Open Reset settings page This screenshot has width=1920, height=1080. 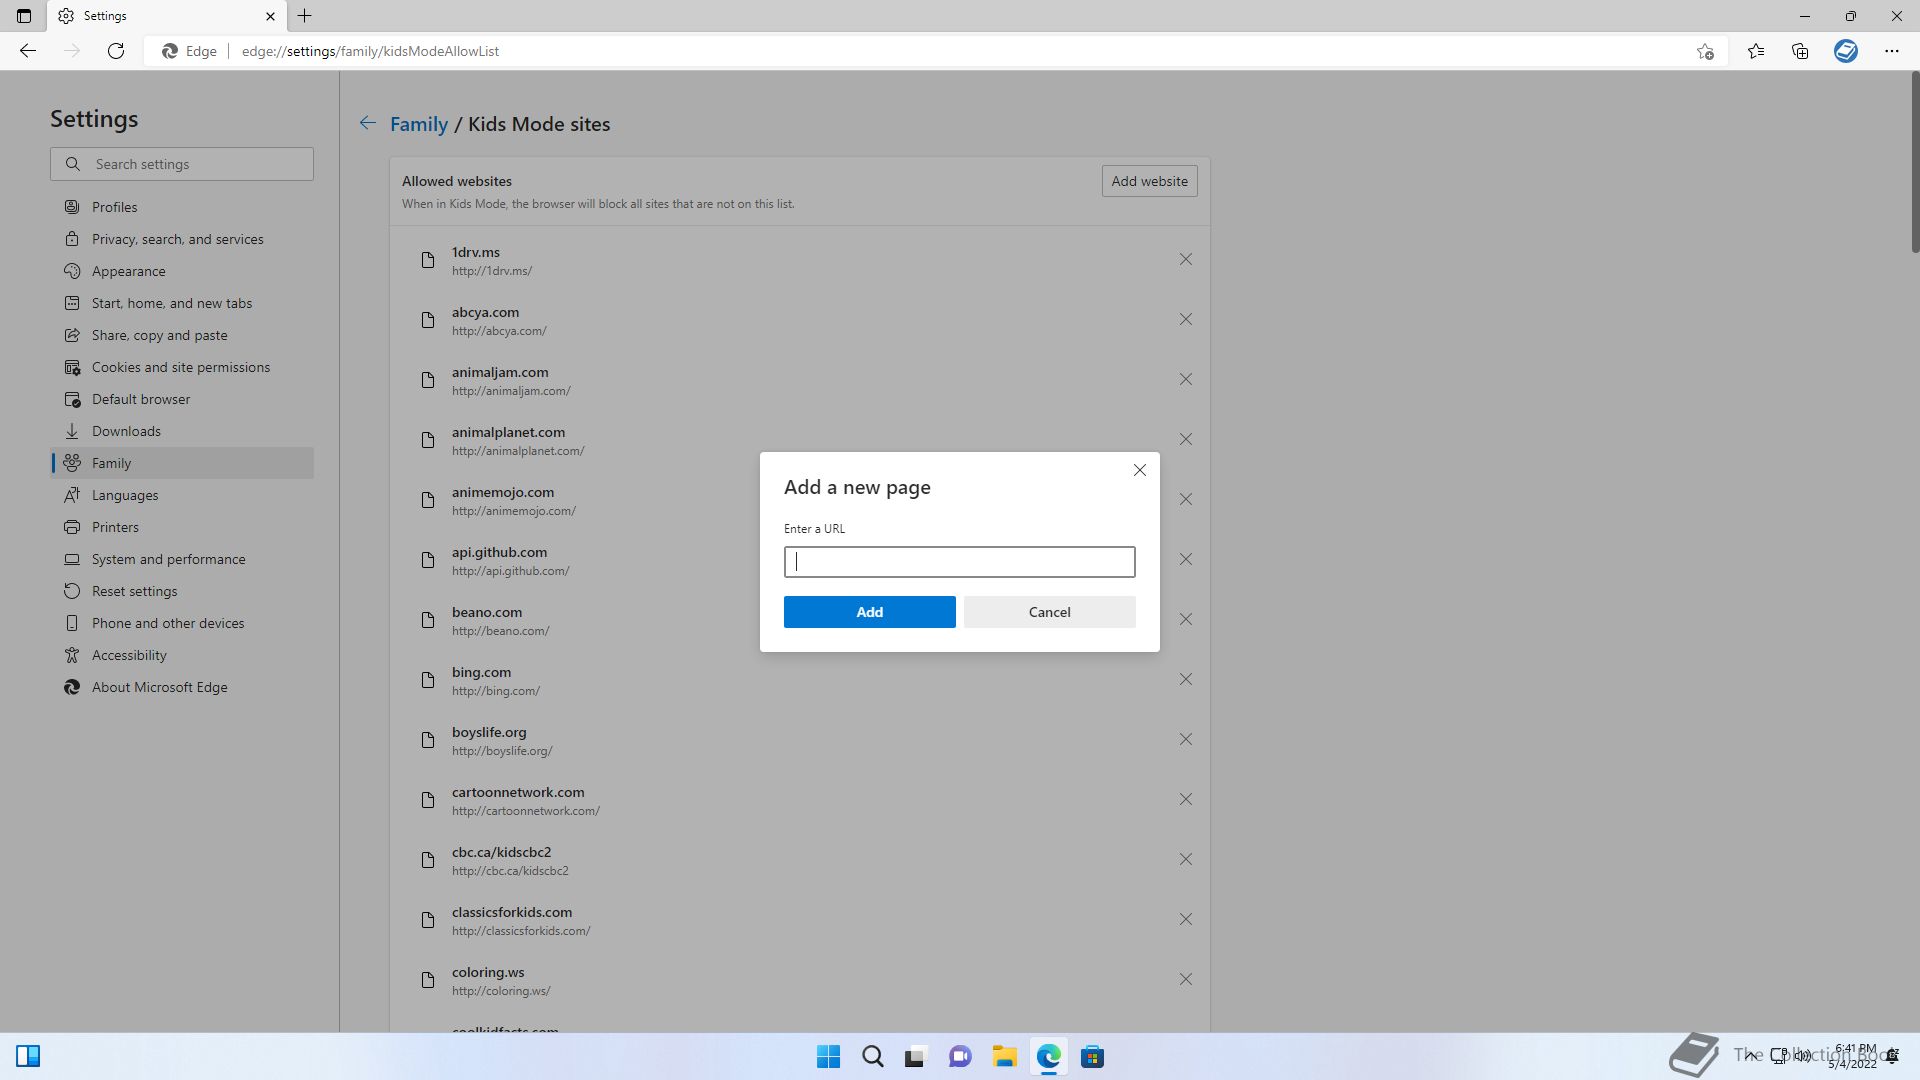click(182, 591)
